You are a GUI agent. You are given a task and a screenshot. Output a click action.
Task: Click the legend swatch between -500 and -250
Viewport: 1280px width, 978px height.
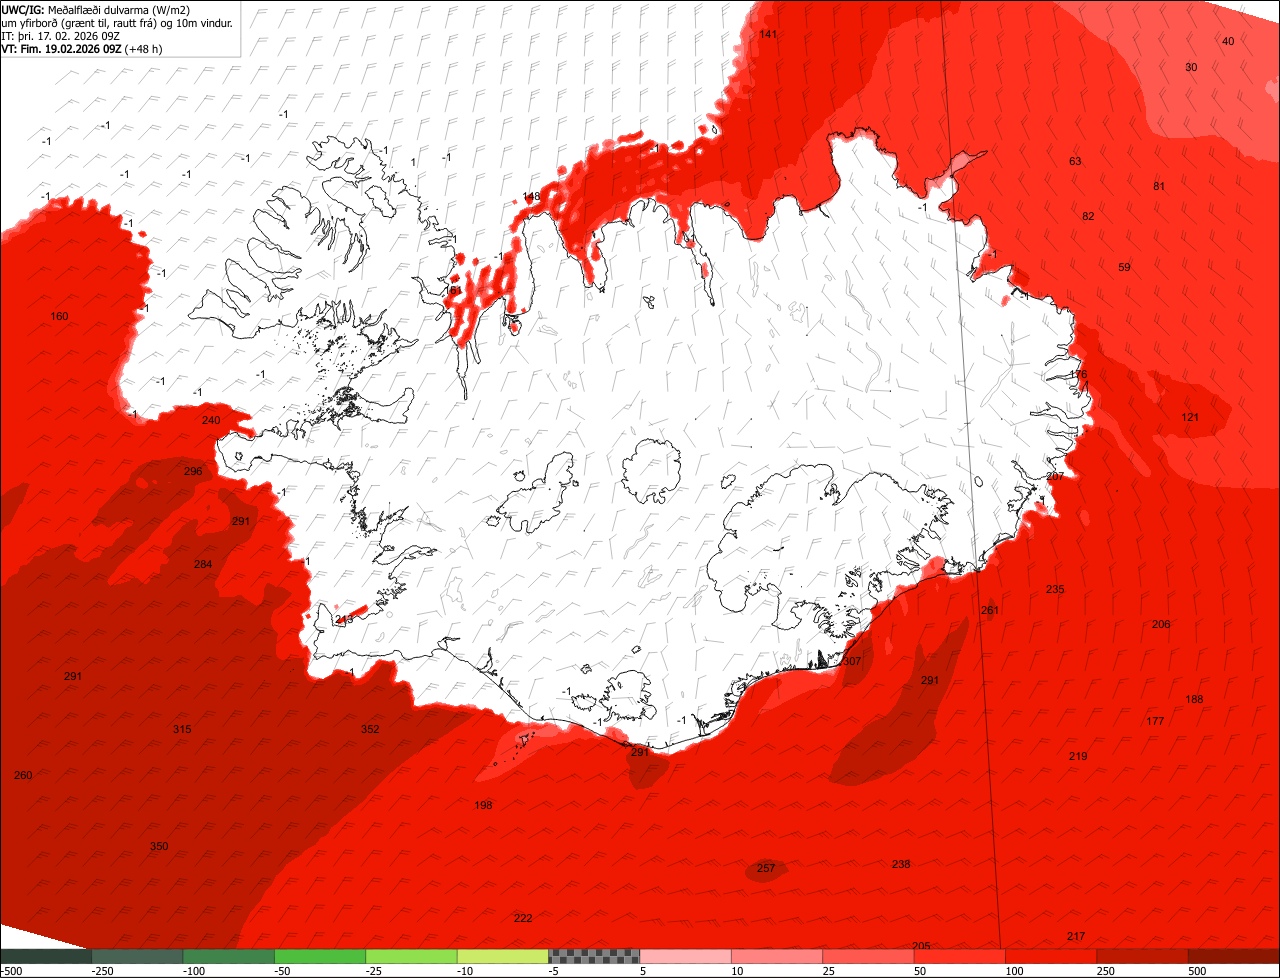point(46,957)
